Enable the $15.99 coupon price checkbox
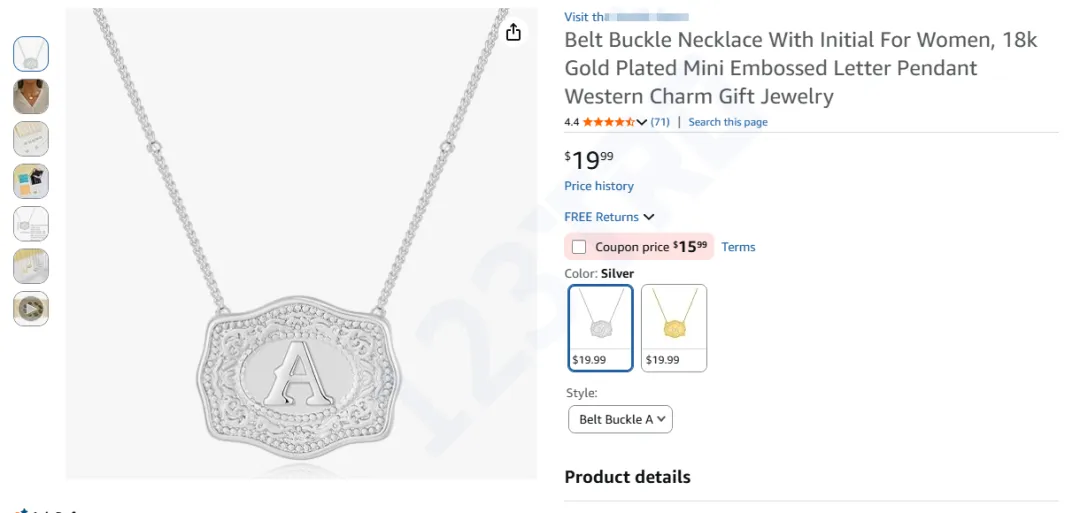The width and height of the screenshot is (1080, 513). 579,247
